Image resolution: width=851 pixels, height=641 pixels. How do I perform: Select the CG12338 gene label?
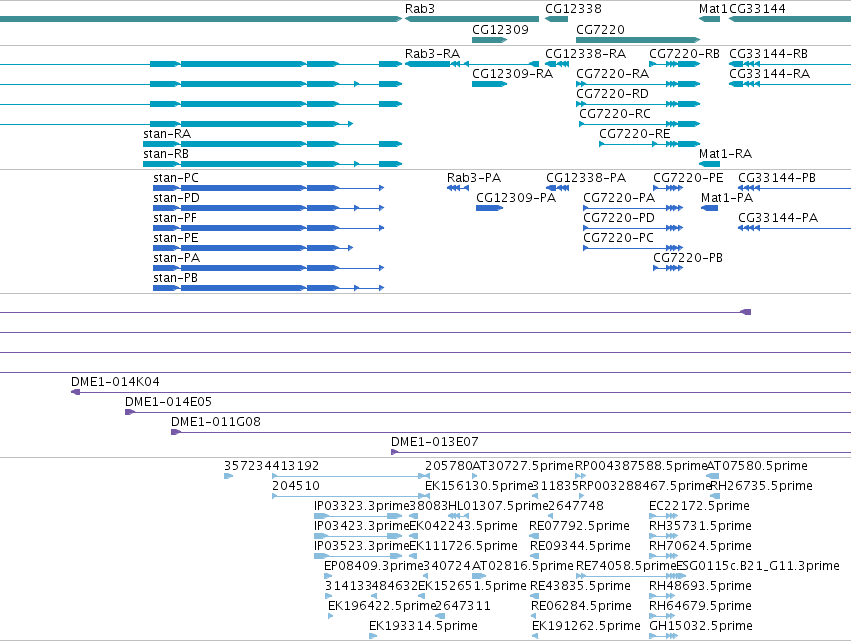click(x=573, y=9)
